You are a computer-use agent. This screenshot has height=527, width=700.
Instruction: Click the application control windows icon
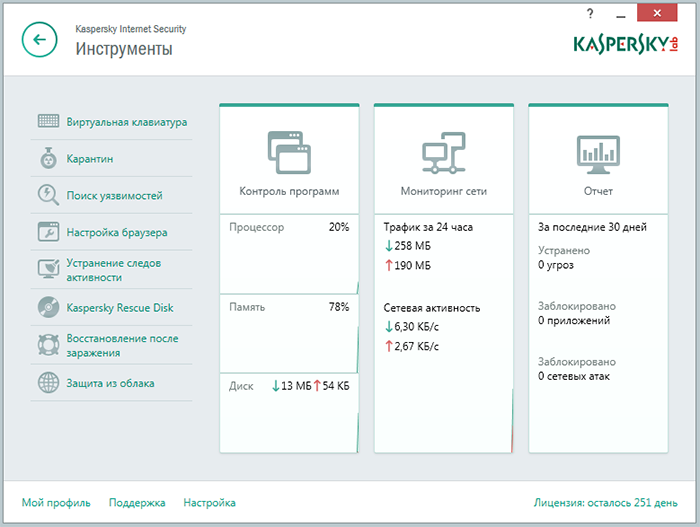coord(289,152)
